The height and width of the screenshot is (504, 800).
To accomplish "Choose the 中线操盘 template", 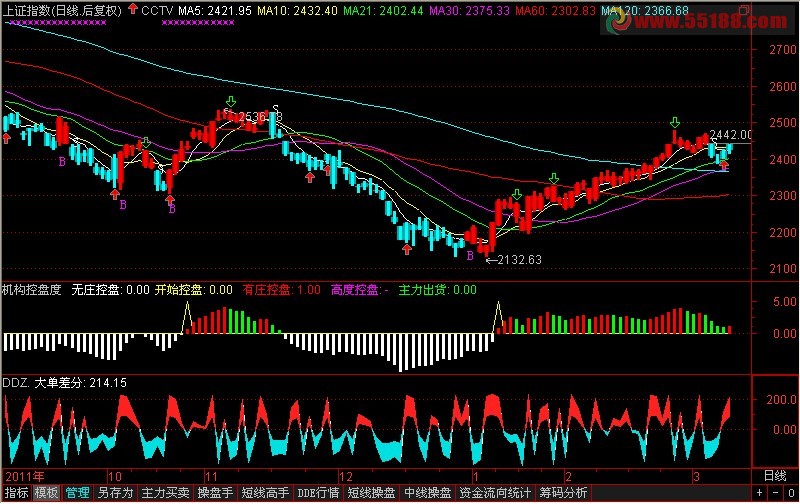I will coord(428,493).
